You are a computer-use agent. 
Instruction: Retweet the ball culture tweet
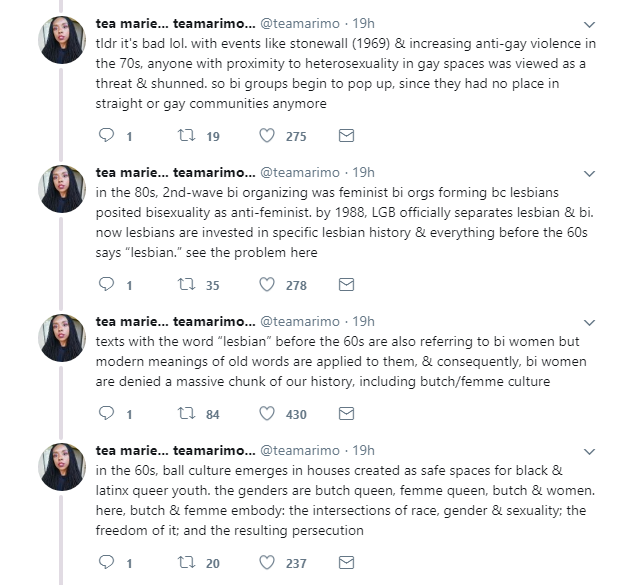pos(187,563)
